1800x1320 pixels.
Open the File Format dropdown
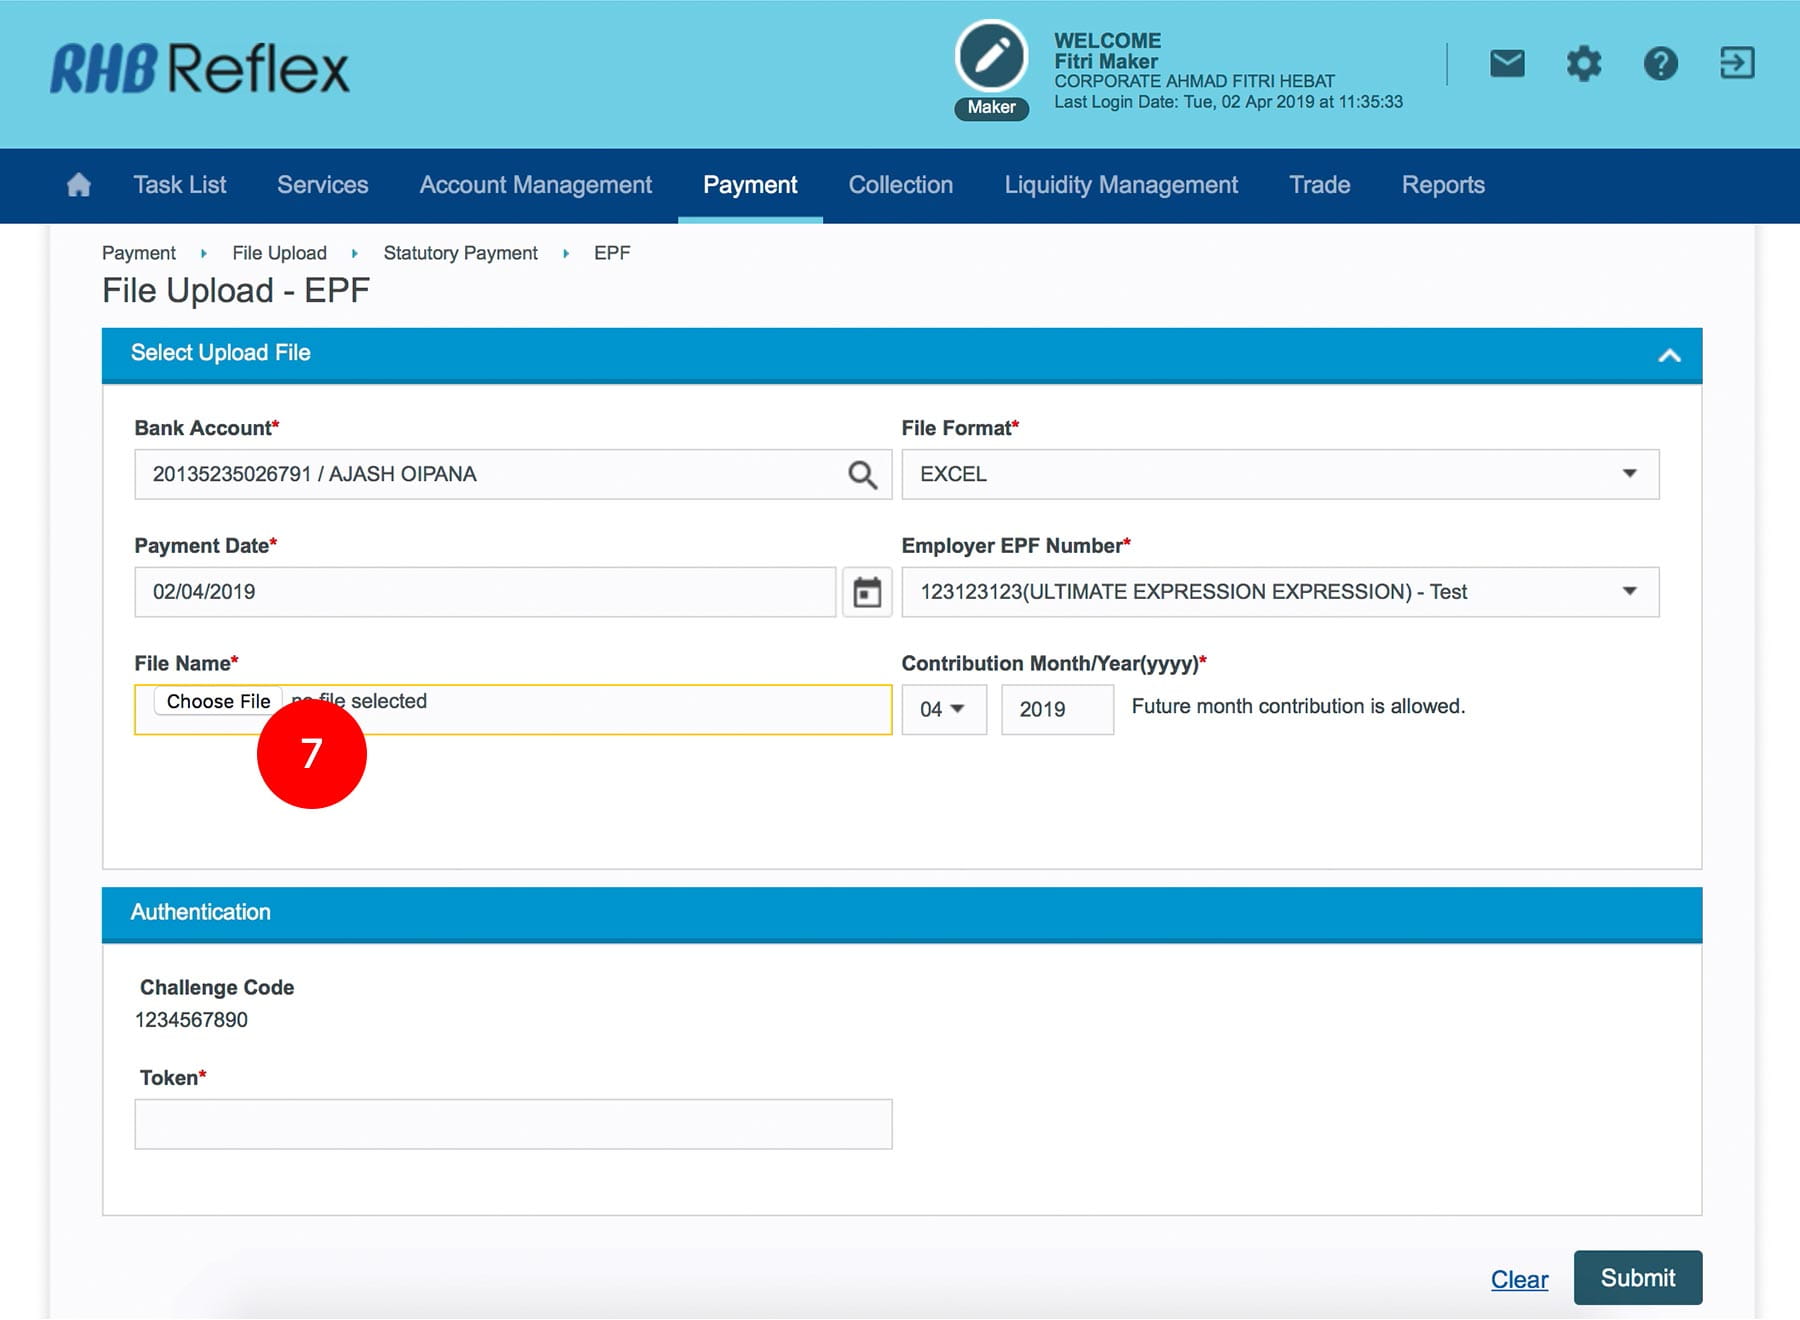[x=1280, y=475]
